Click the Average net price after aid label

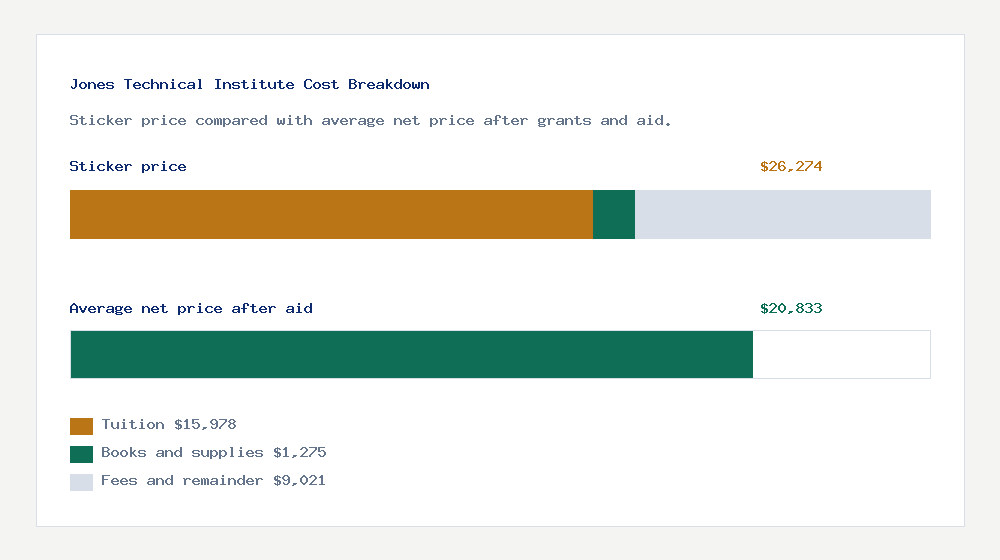[x=191, y=309]
